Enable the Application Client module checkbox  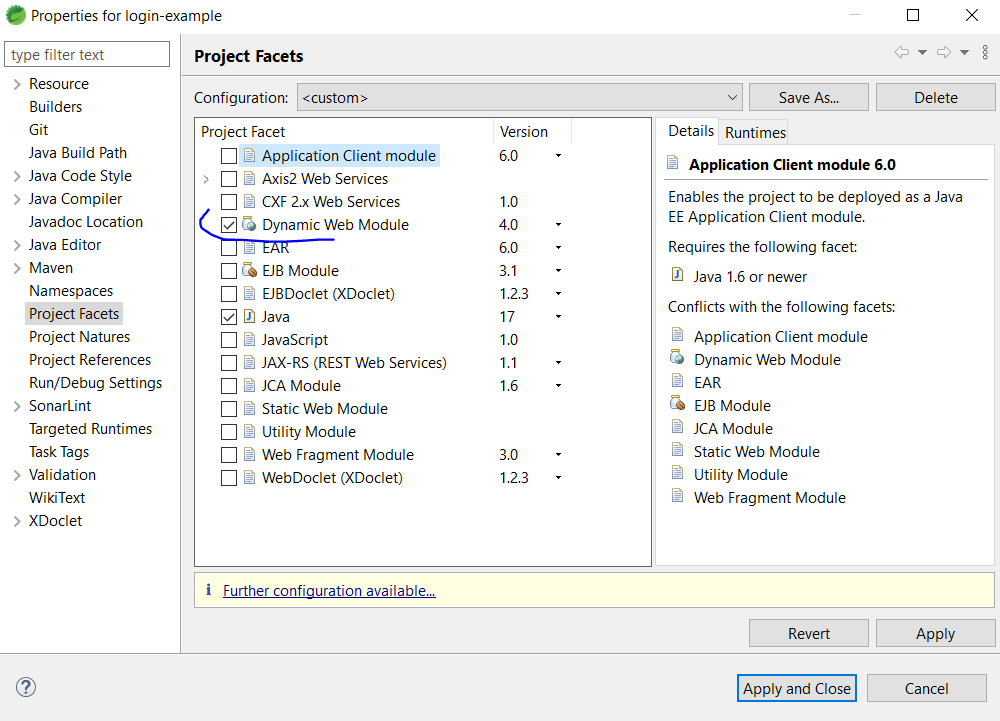point(229,156)
